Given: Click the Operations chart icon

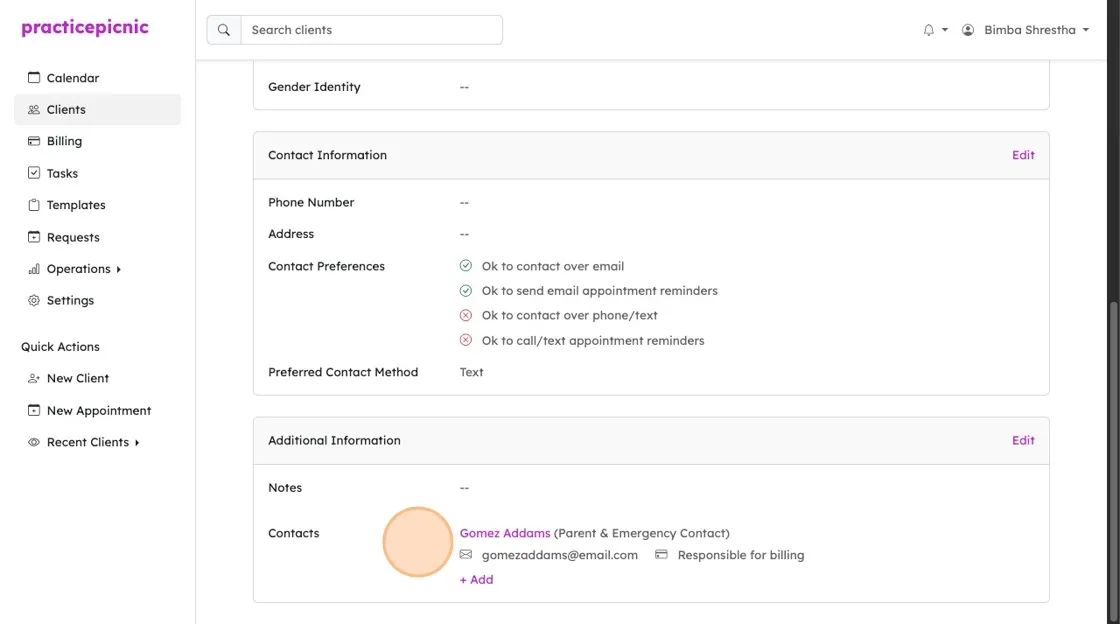Looking at the screenshot, I should click(34, 268).
